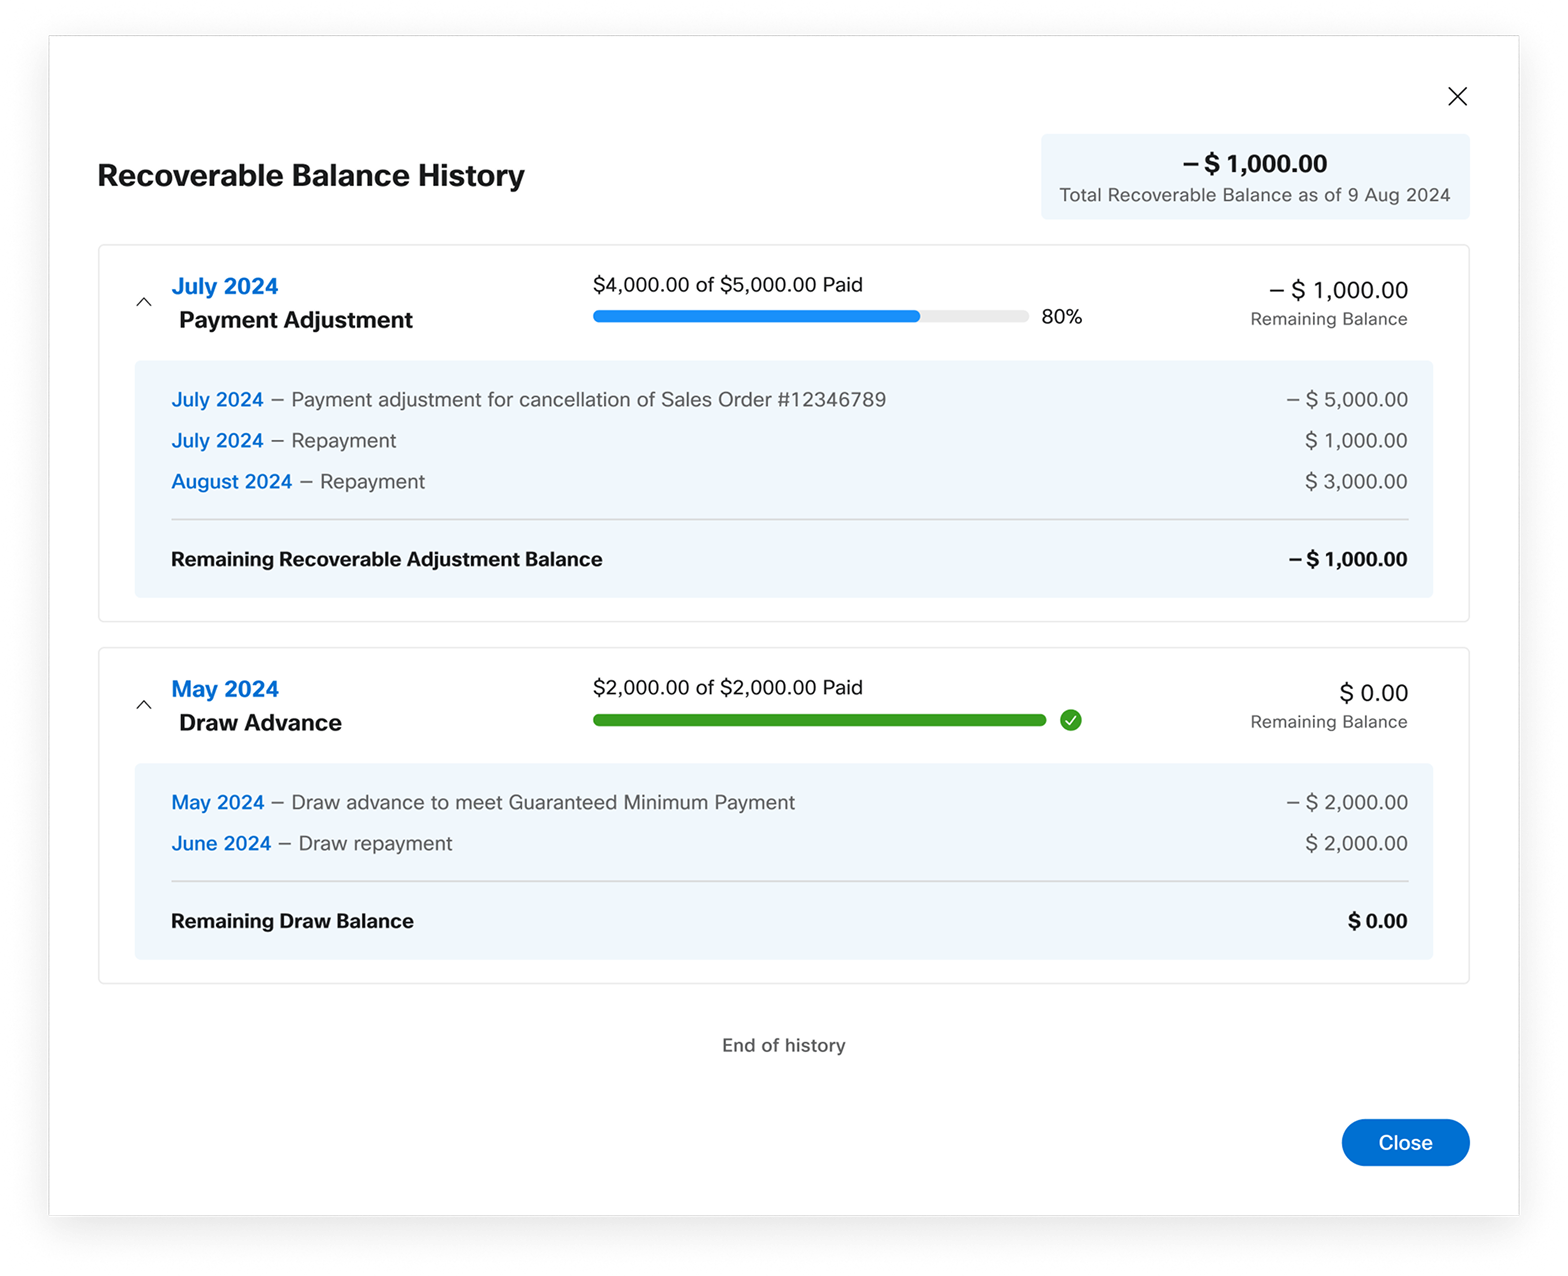Collapse the May 2024 Draw Advance section
Screen dimensions: 1568x1276
[144, 705]
